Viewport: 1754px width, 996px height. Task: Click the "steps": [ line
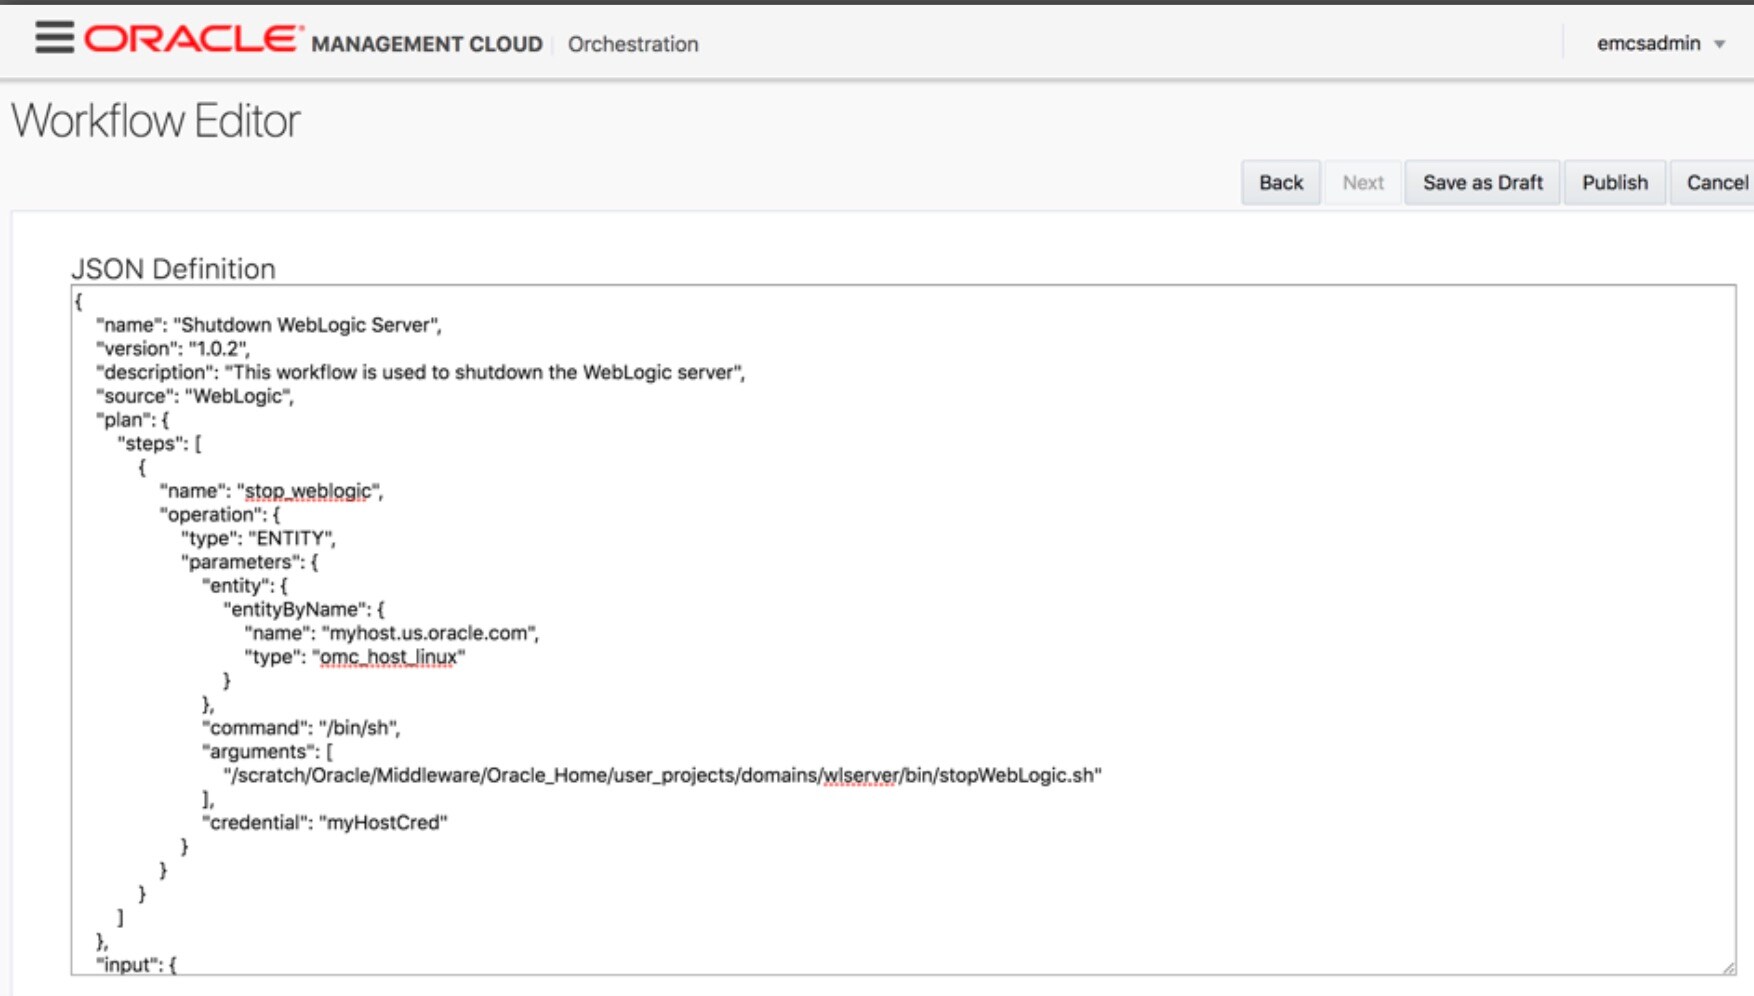click(x=160, y=443)
